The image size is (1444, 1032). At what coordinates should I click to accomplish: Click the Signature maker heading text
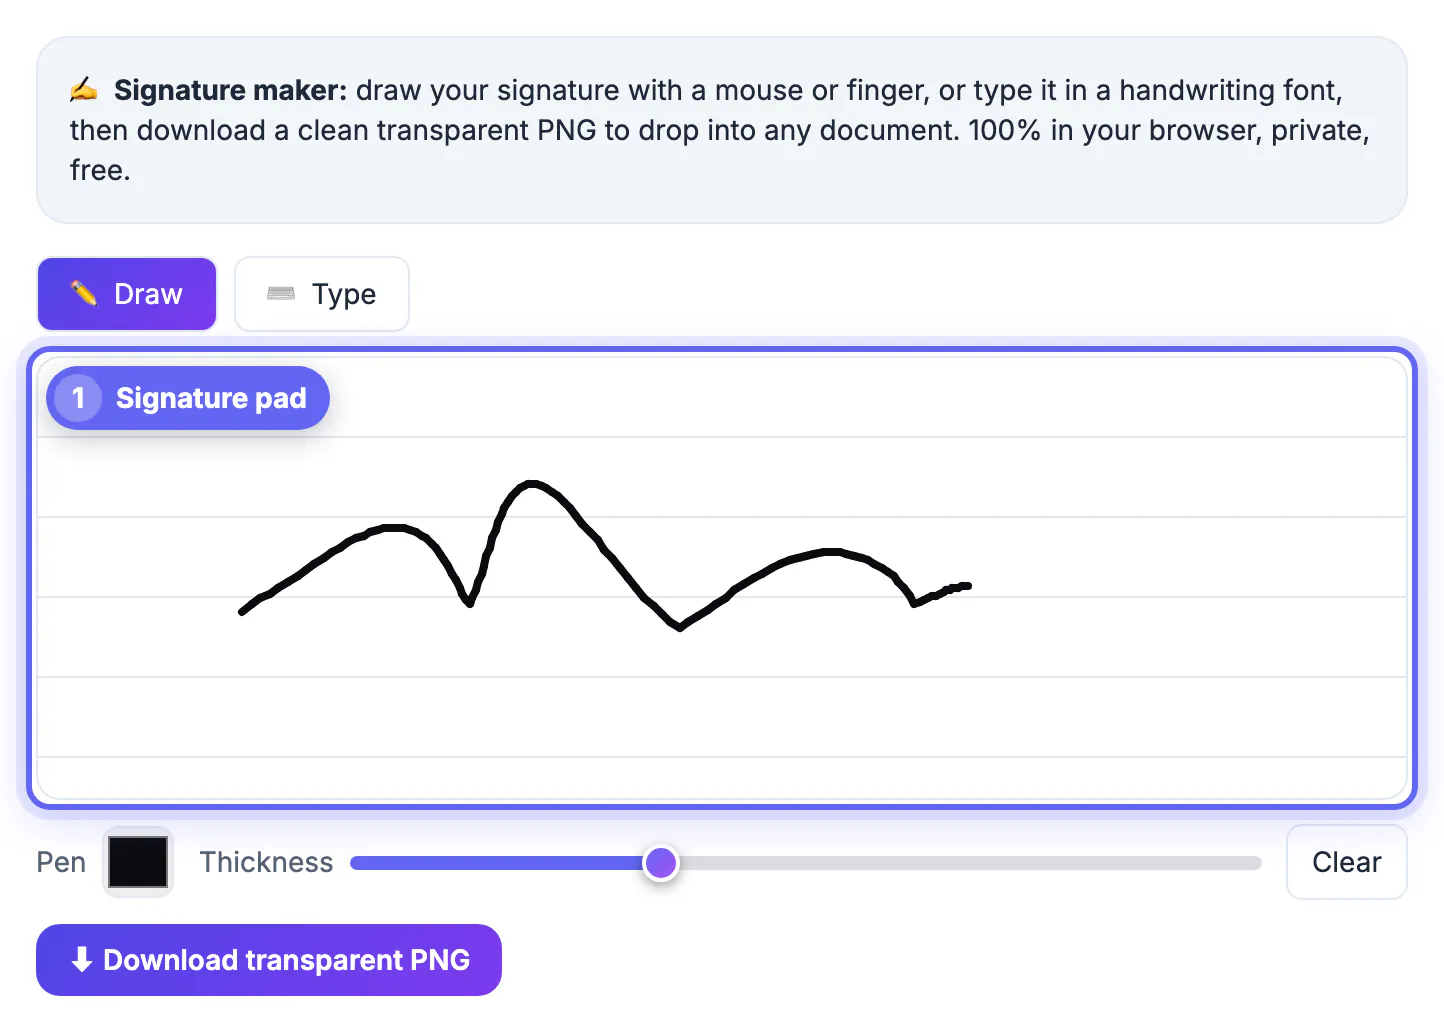[x=230, y=90]
